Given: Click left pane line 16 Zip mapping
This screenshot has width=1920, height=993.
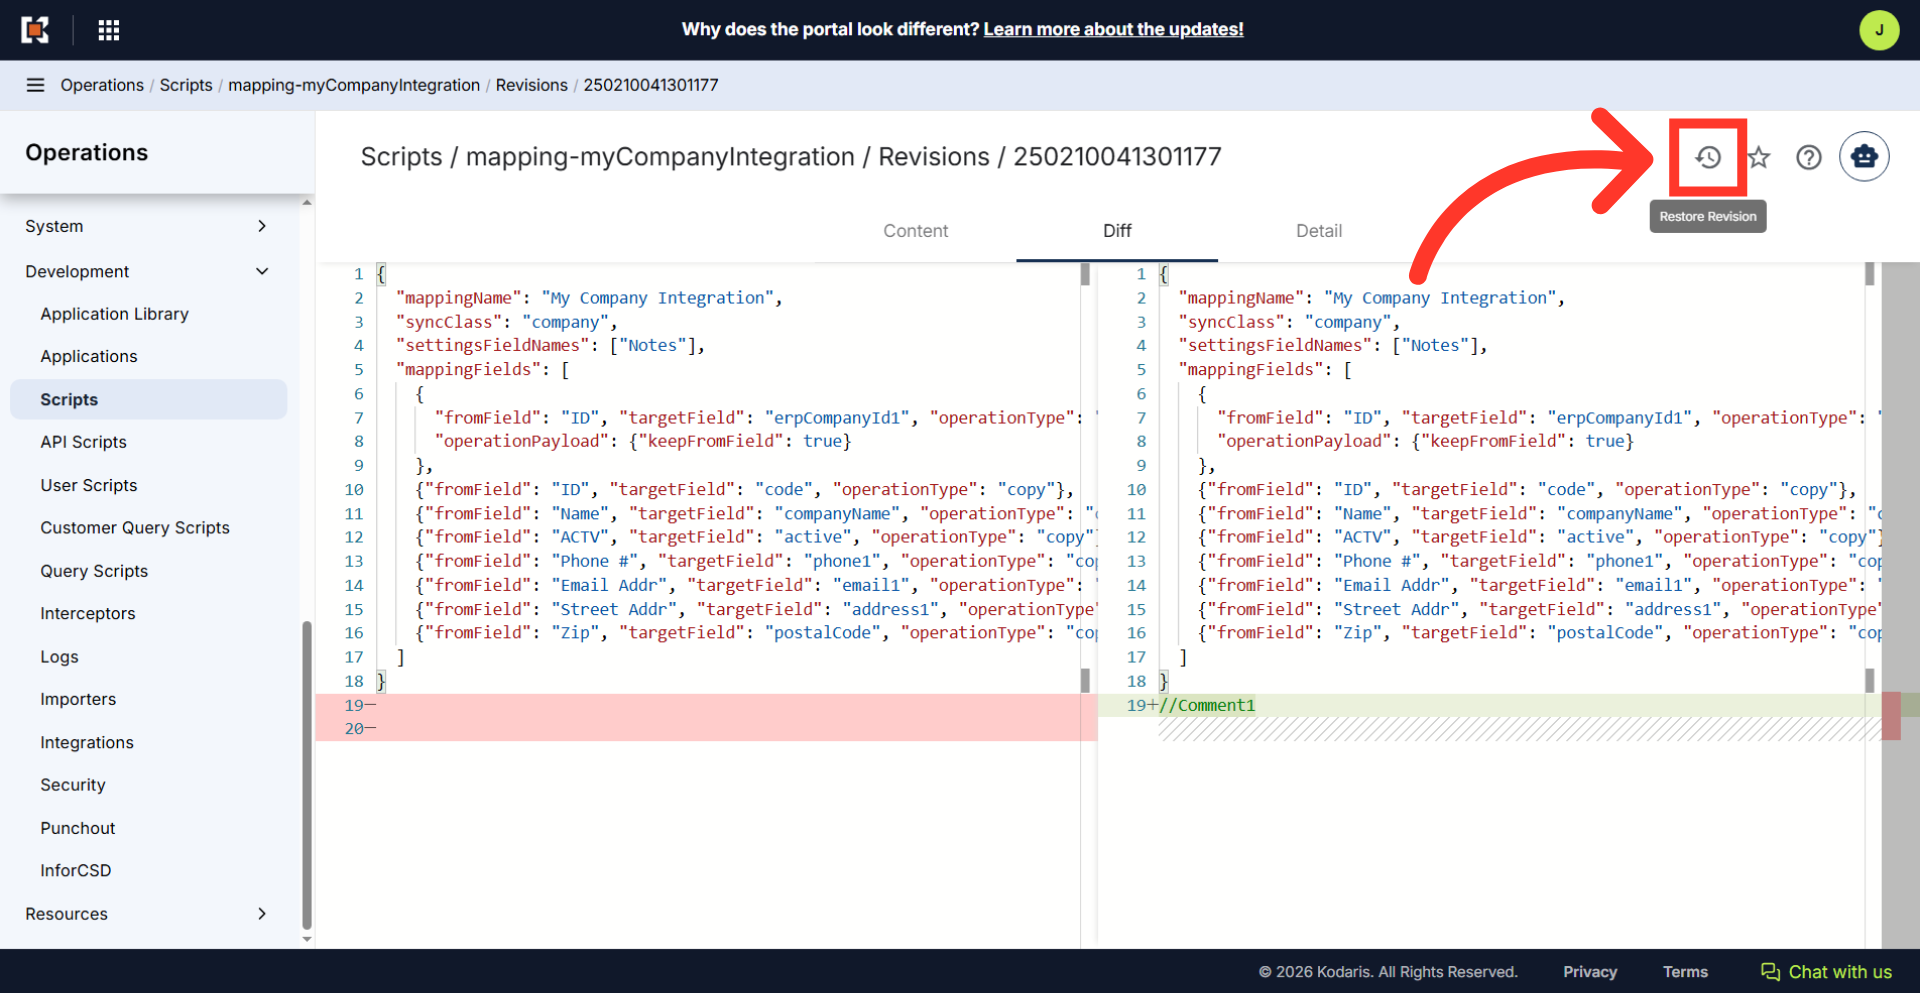Looking at the screenshot, I should (757, 633).
